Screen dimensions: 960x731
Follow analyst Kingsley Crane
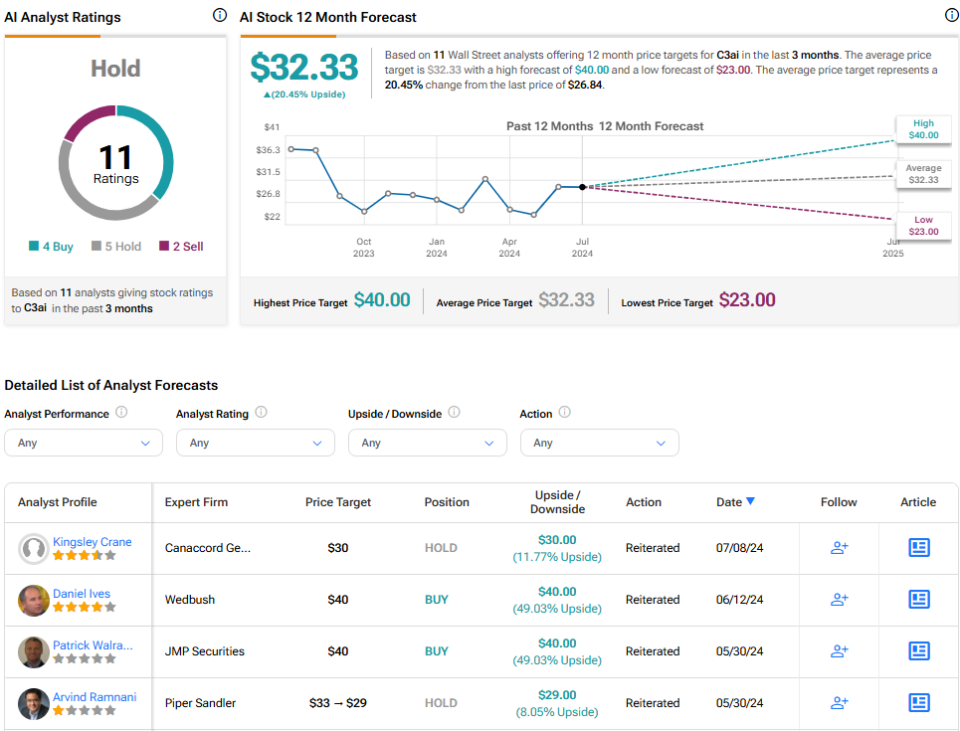click(839, 547)
